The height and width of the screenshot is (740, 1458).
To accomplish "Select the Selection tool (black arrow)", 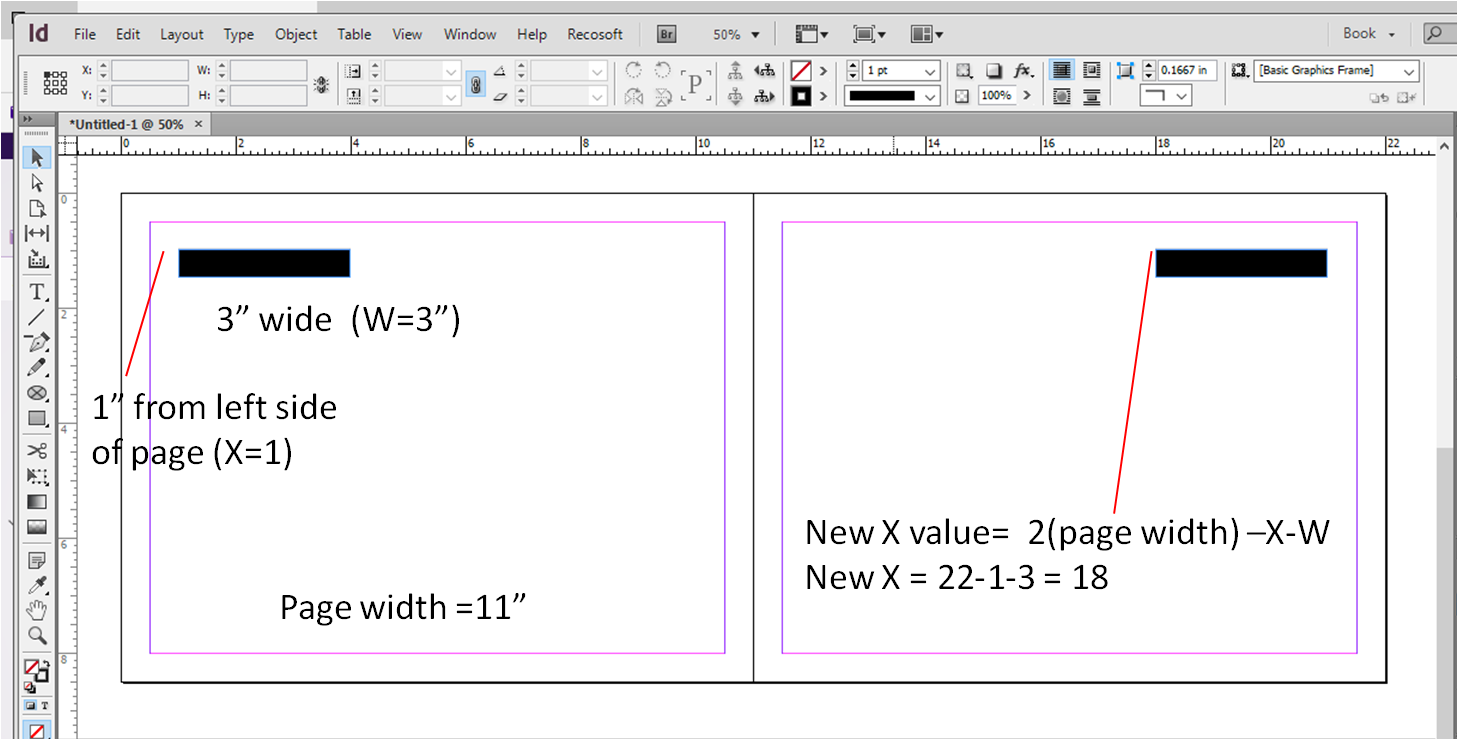I will (37, 158).
